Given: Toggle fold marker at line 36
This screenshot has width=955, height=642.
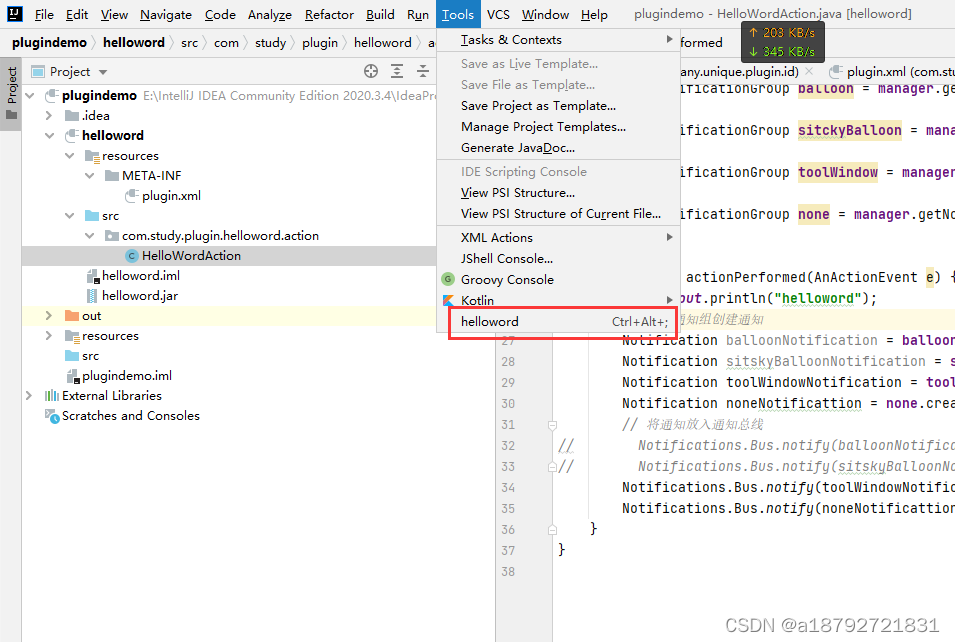Looking at the screenshot, I should [552, 530].
